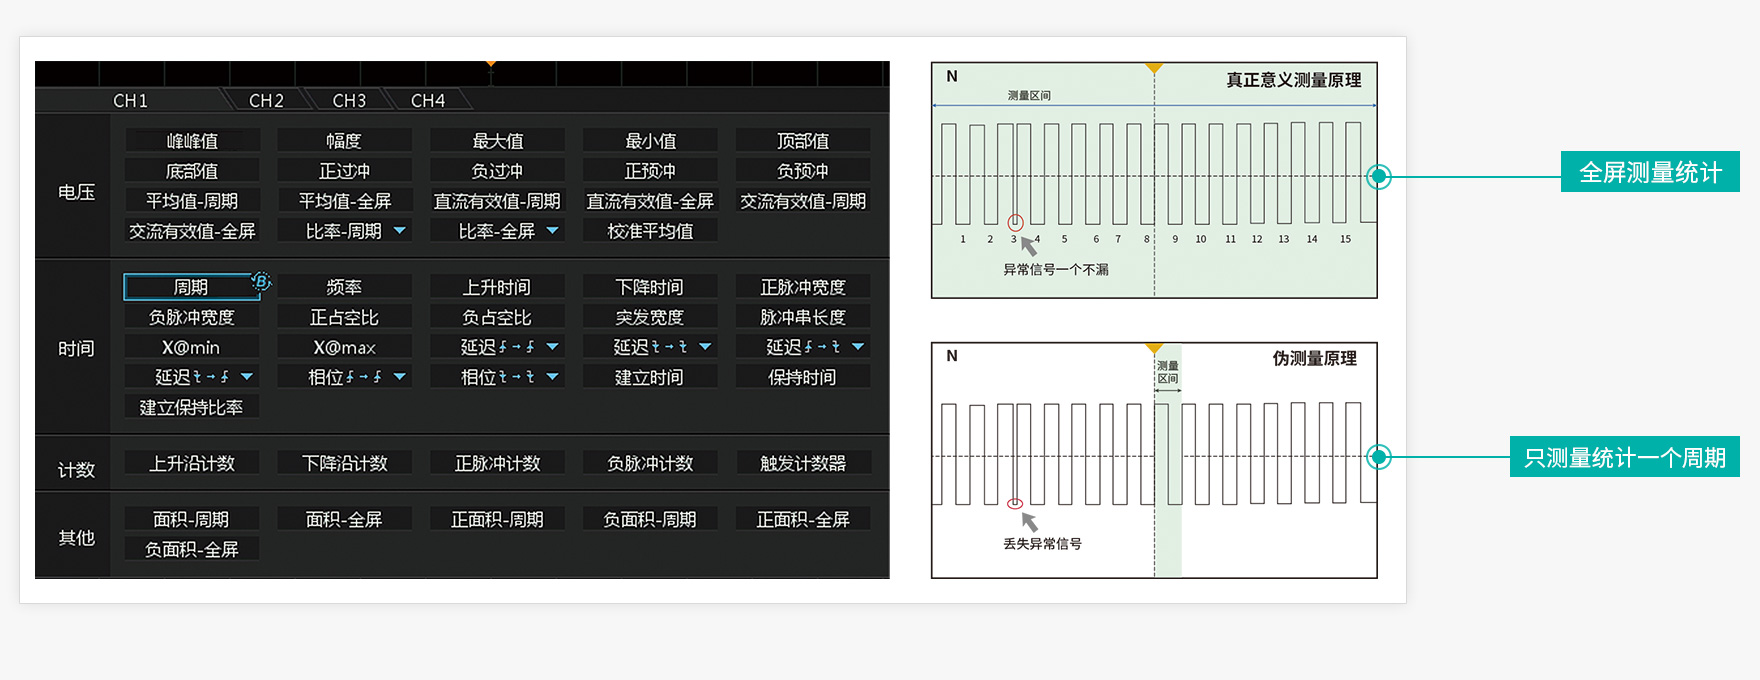Click teal circle marker on lower waveform diagram

tap(1379, 457)
